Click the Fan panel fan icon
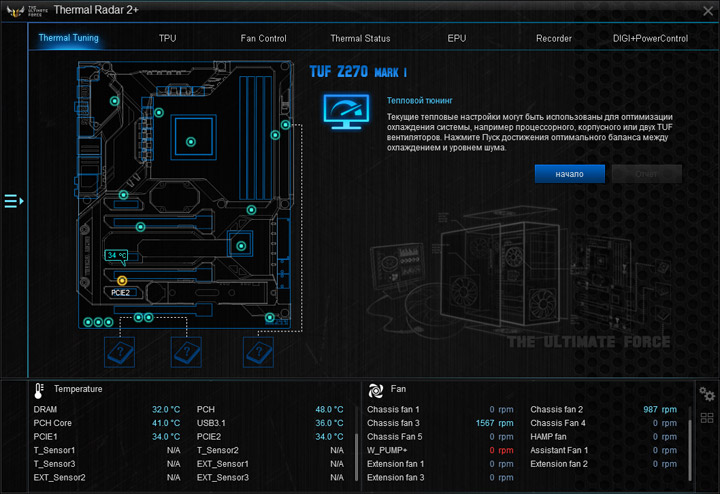Image resolution: width=720 pixels, height=494 pixels. click(376, 390)
